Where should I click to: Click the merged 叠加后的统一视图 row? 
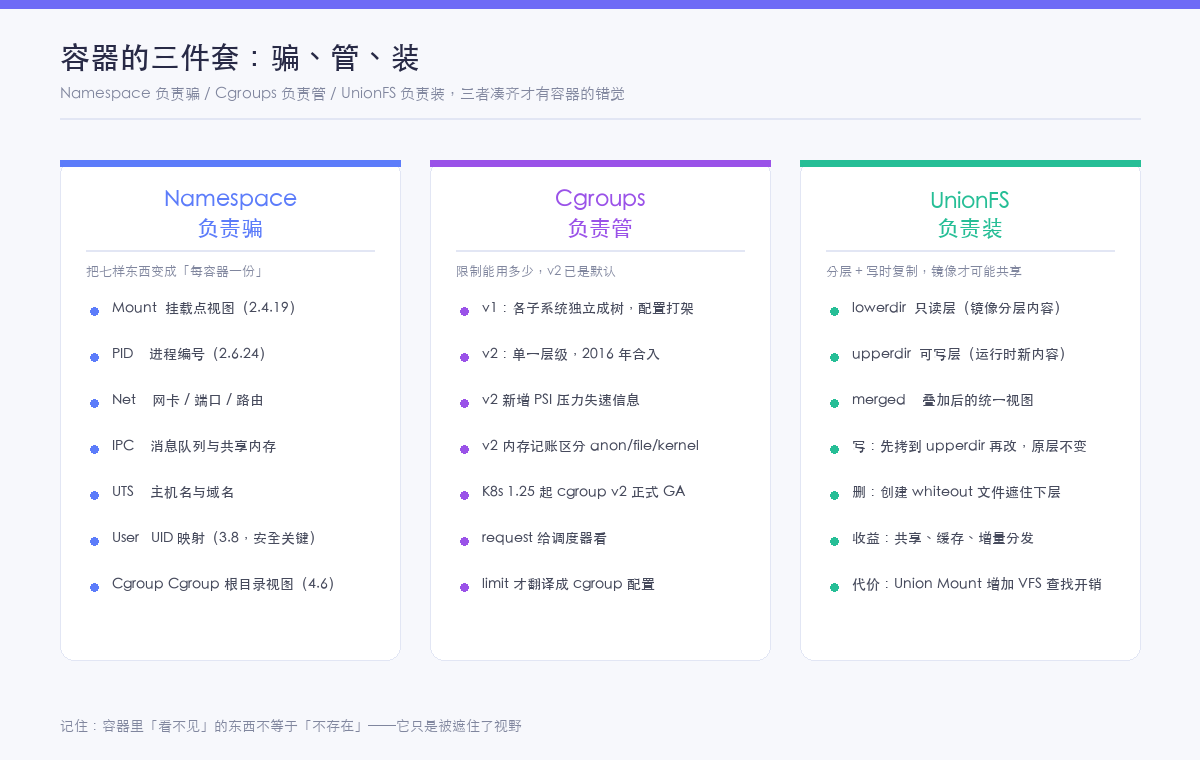click(931, 400)
